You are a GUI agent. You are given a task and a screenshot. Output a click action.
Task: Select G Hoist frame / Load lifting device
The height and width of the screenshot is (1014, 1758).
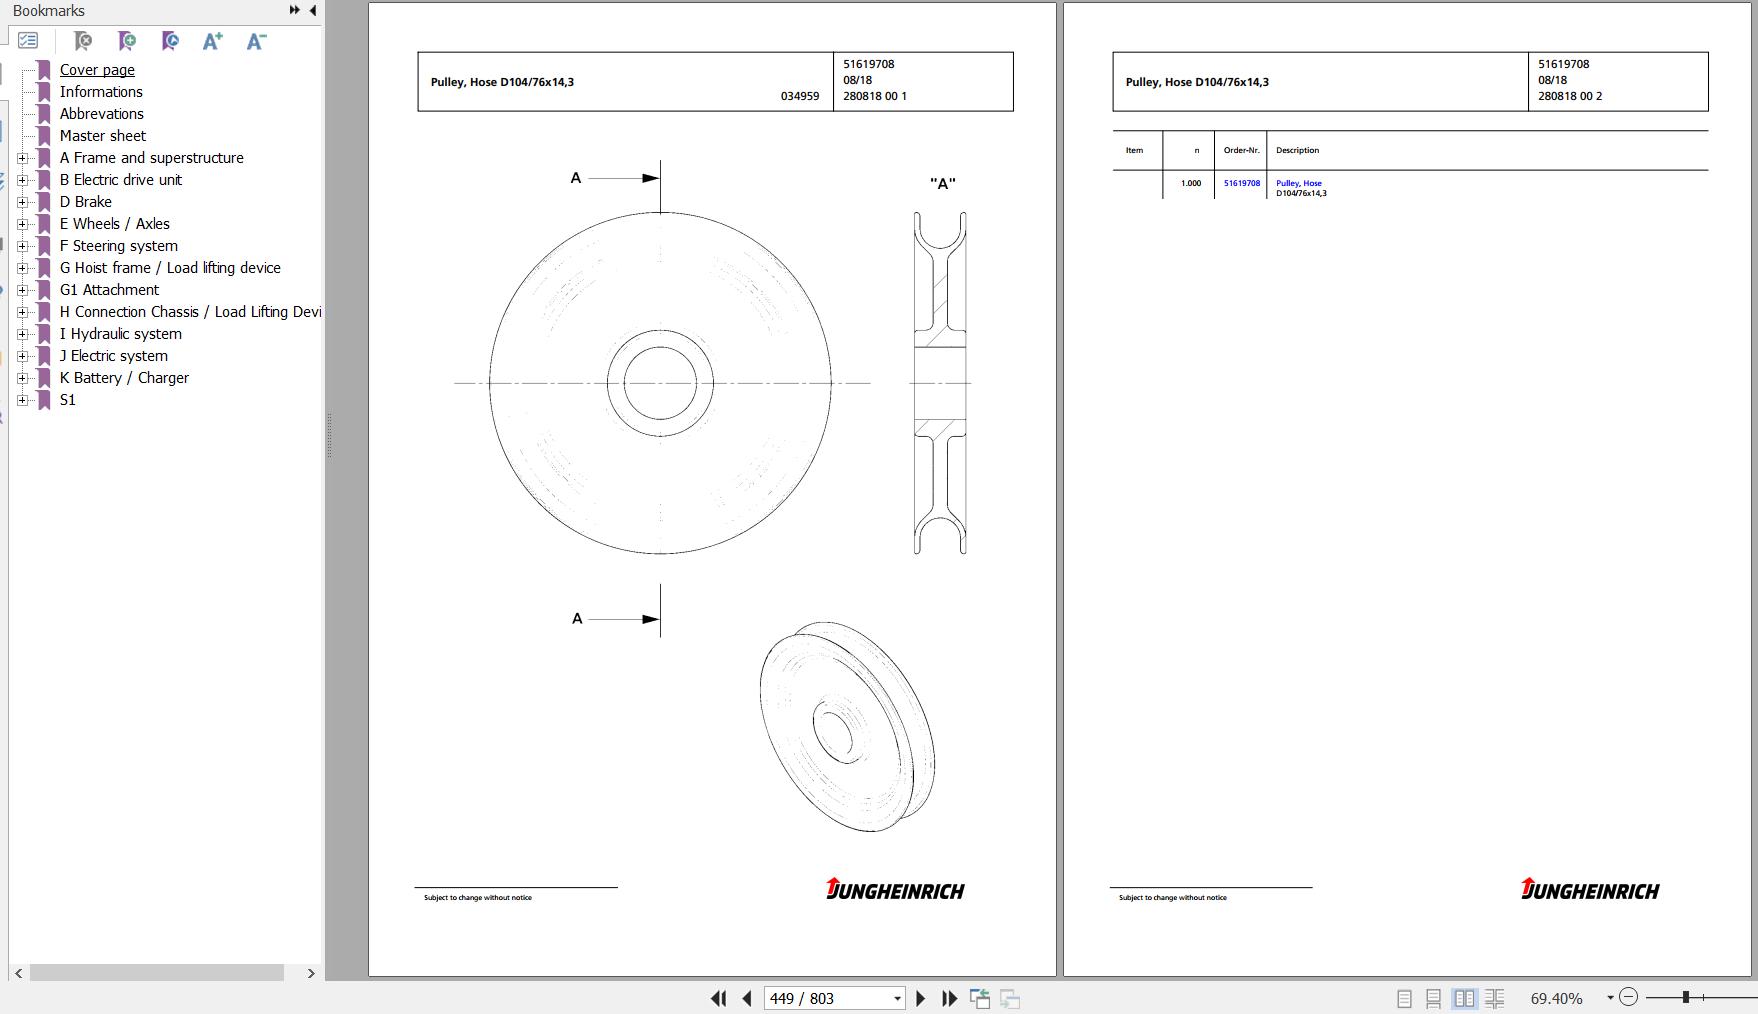point(170,268)
